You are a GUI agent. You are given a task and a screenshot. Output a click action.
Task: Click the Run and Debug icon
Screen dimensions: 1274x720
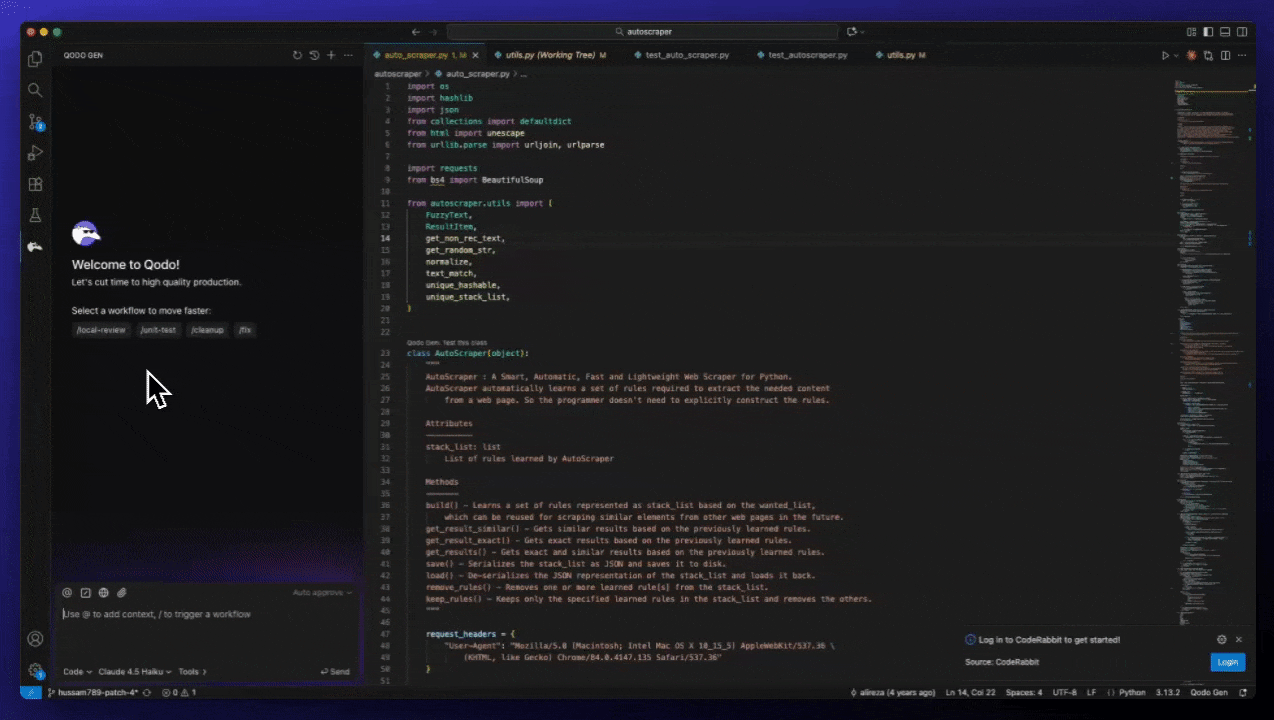click(x=35, y=153)
